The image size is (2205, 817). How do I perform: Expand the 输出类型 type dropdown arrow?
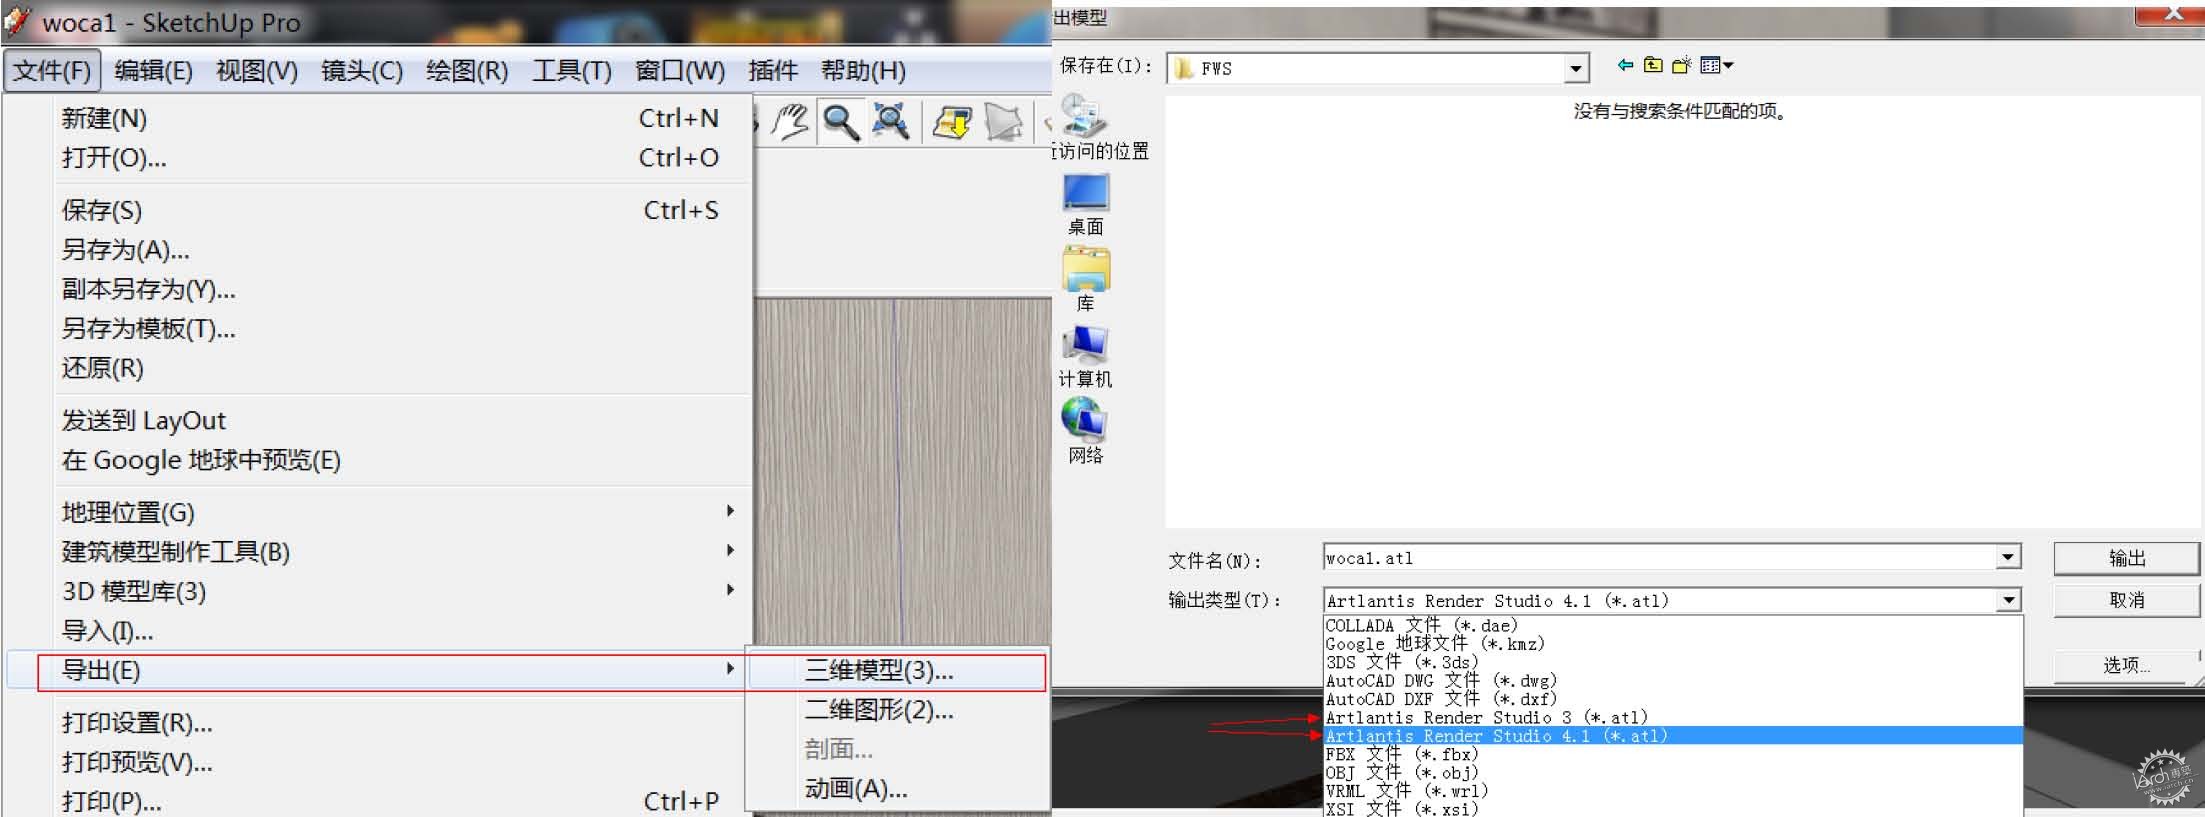(x=2008, y=600)
